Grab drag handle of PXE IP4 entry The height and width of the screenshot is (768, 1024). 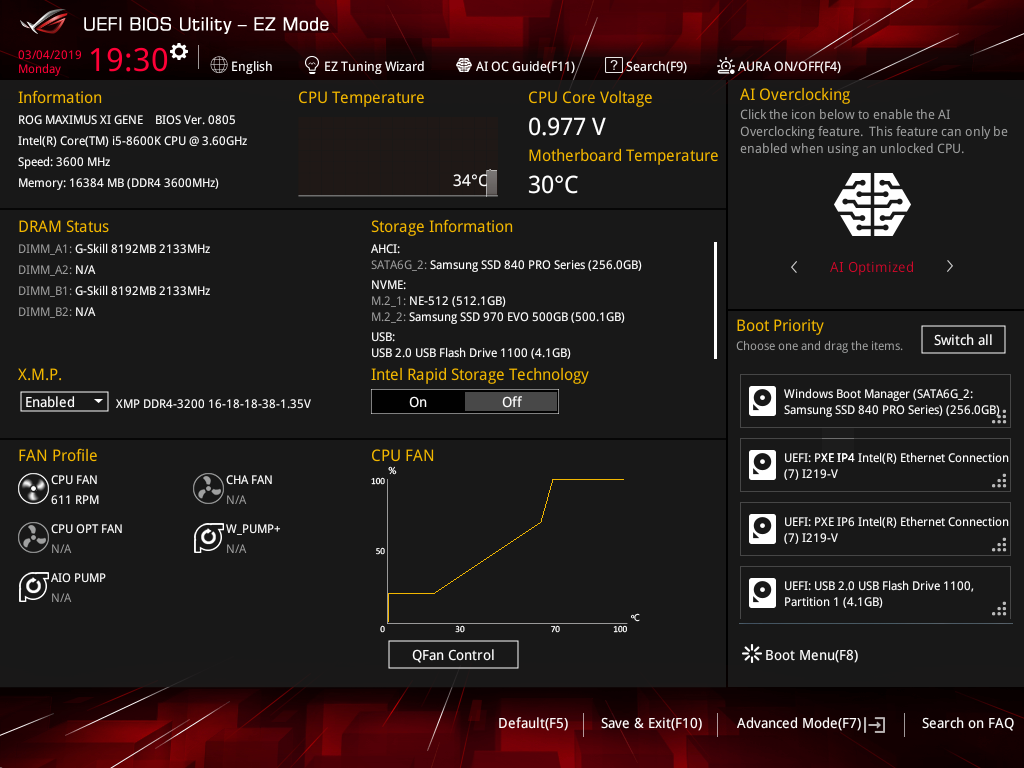click(999, 481)
